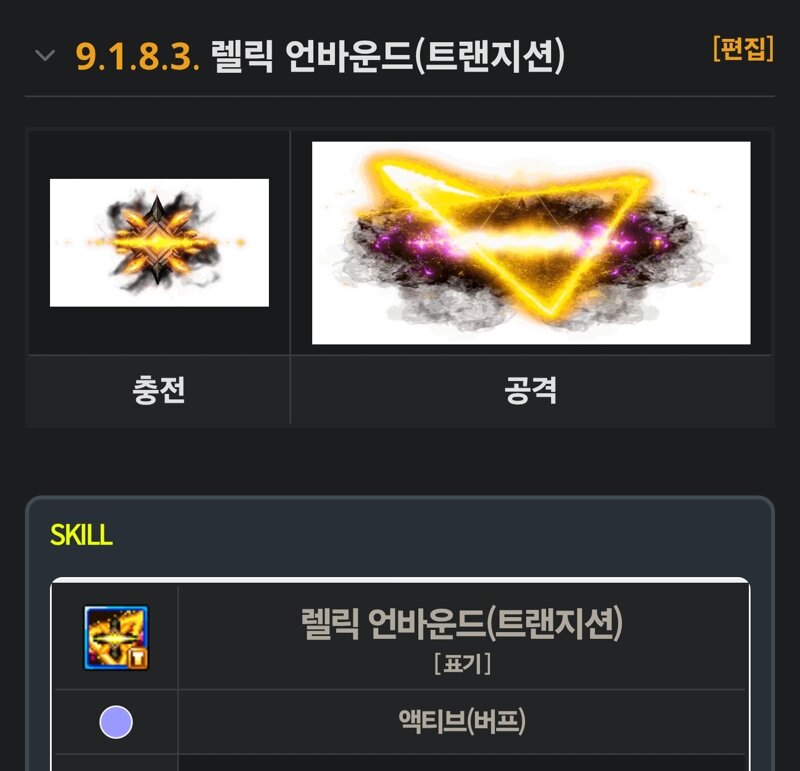The height and width of the screenshot is (771, 800).
Task: Click the 액티브(버프) skill type text
Action: [462, 721]
